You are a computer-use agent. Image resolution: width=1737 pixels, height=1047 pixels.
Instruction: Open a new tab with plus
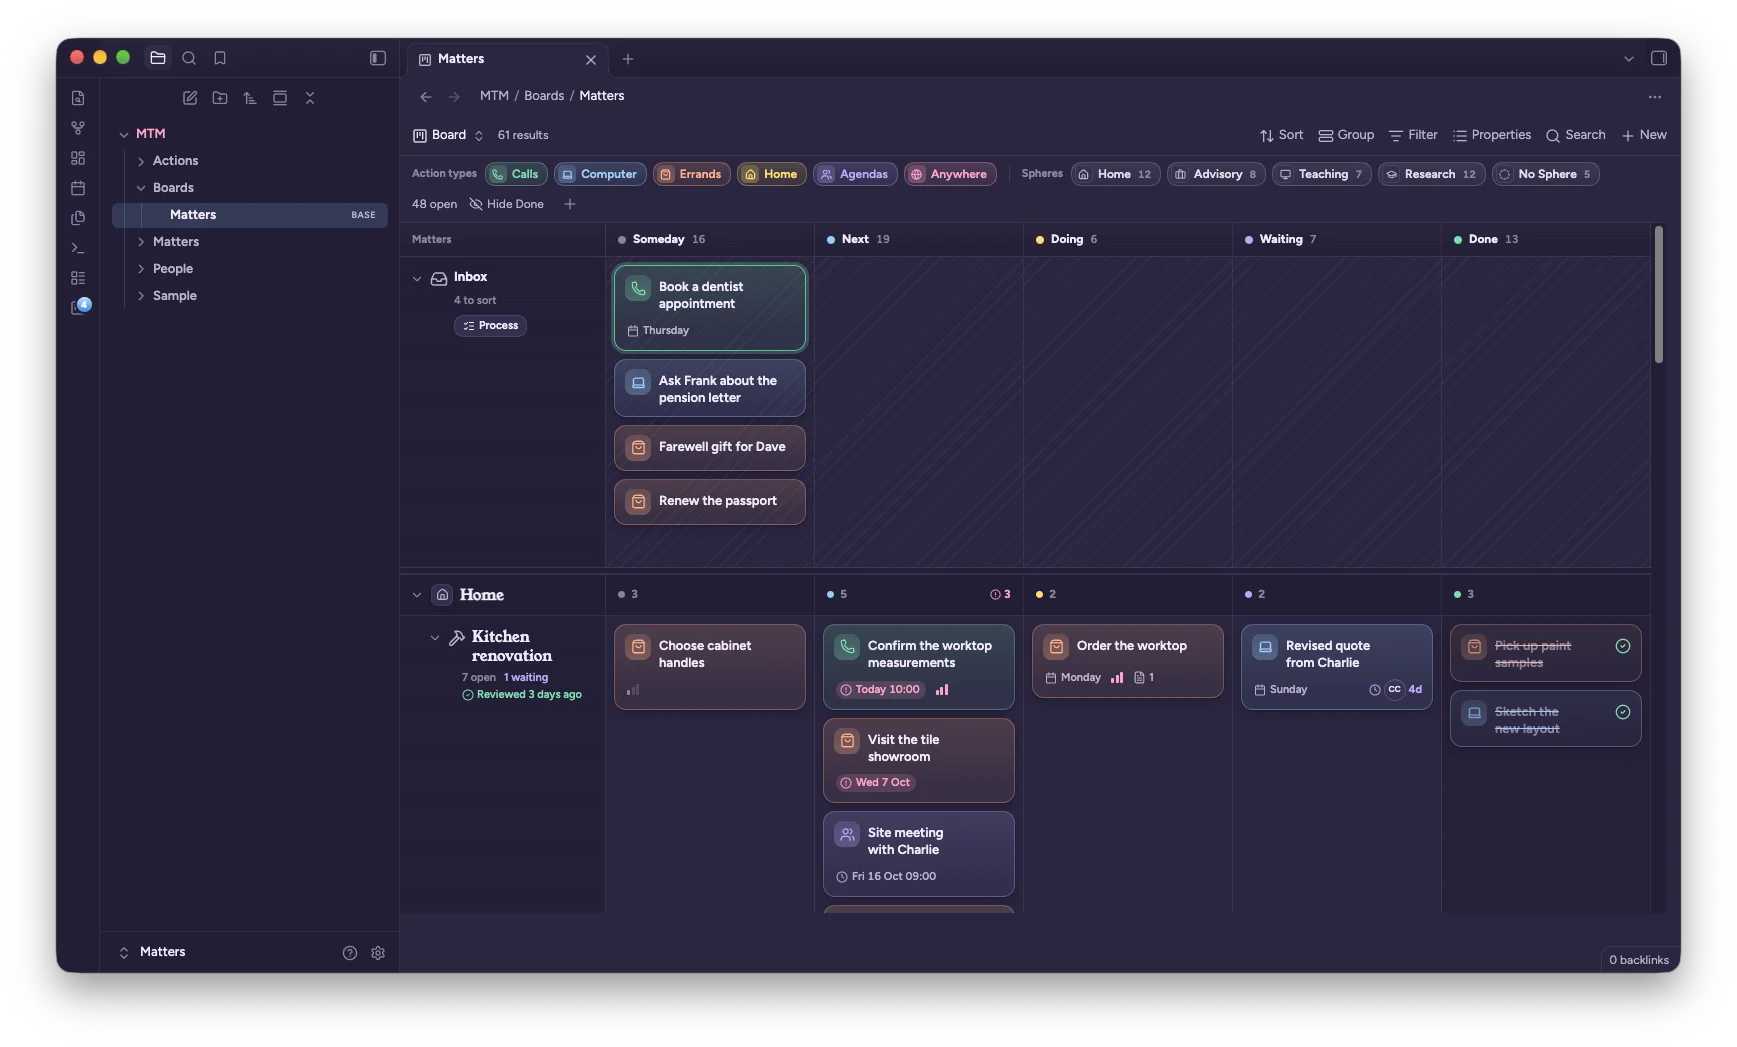click(x=628, y=59)
